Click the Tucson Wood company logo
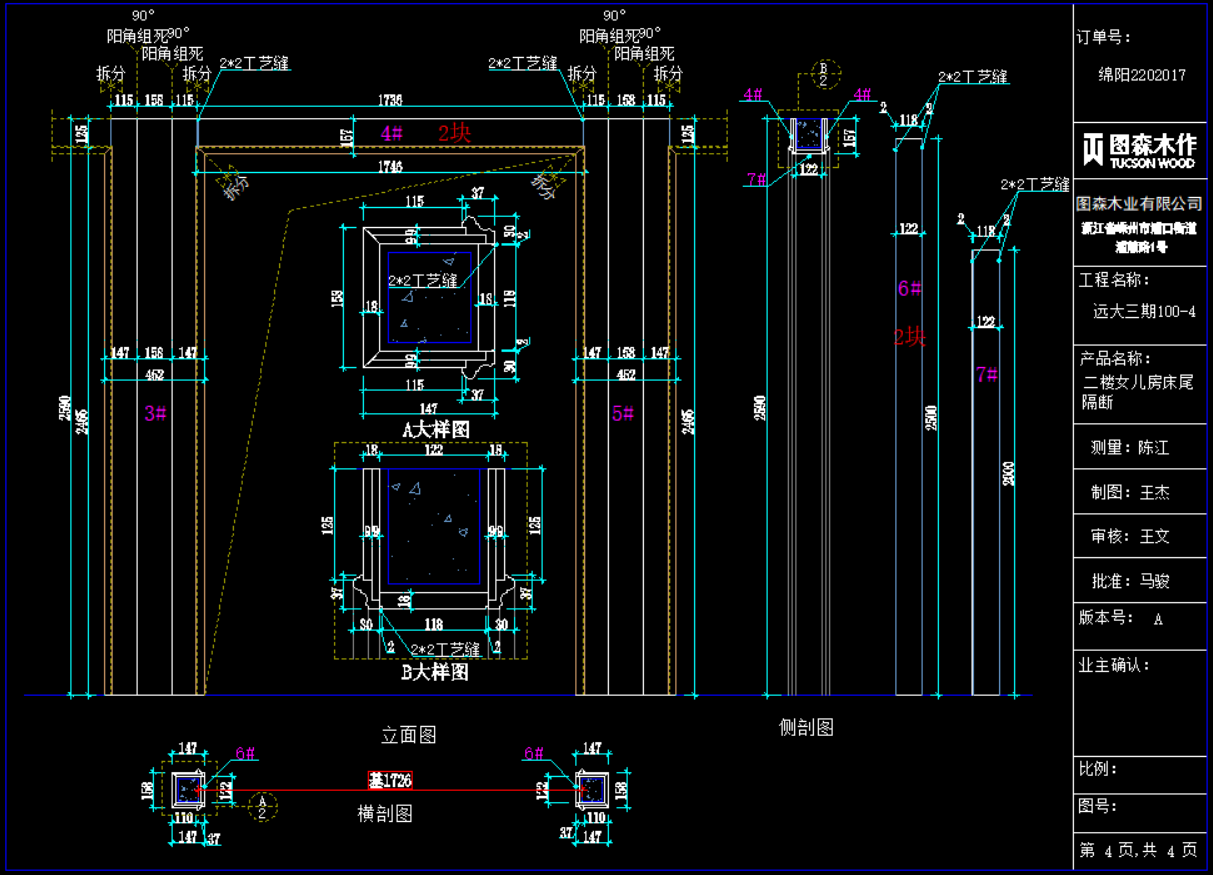Image resolution: width=1213 pixels, height=875 pixels. [1138, 149]
